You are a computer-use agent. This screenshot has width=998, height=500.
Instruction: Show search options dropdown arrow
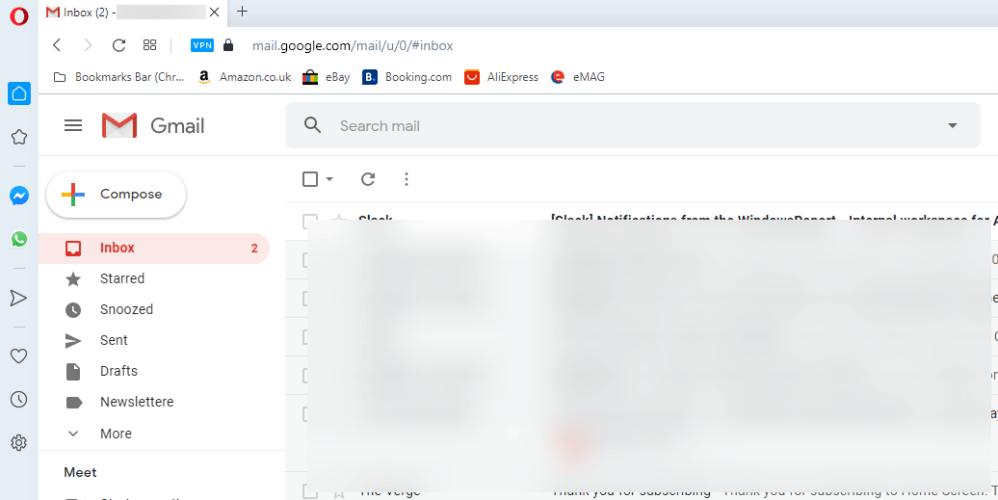(x=952, y=125)
